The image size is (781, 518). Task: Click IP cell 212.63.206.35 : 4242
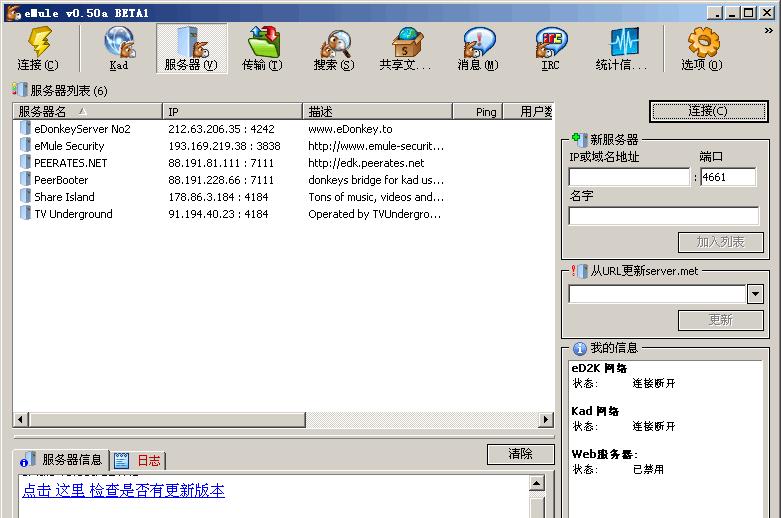[221, 129]
